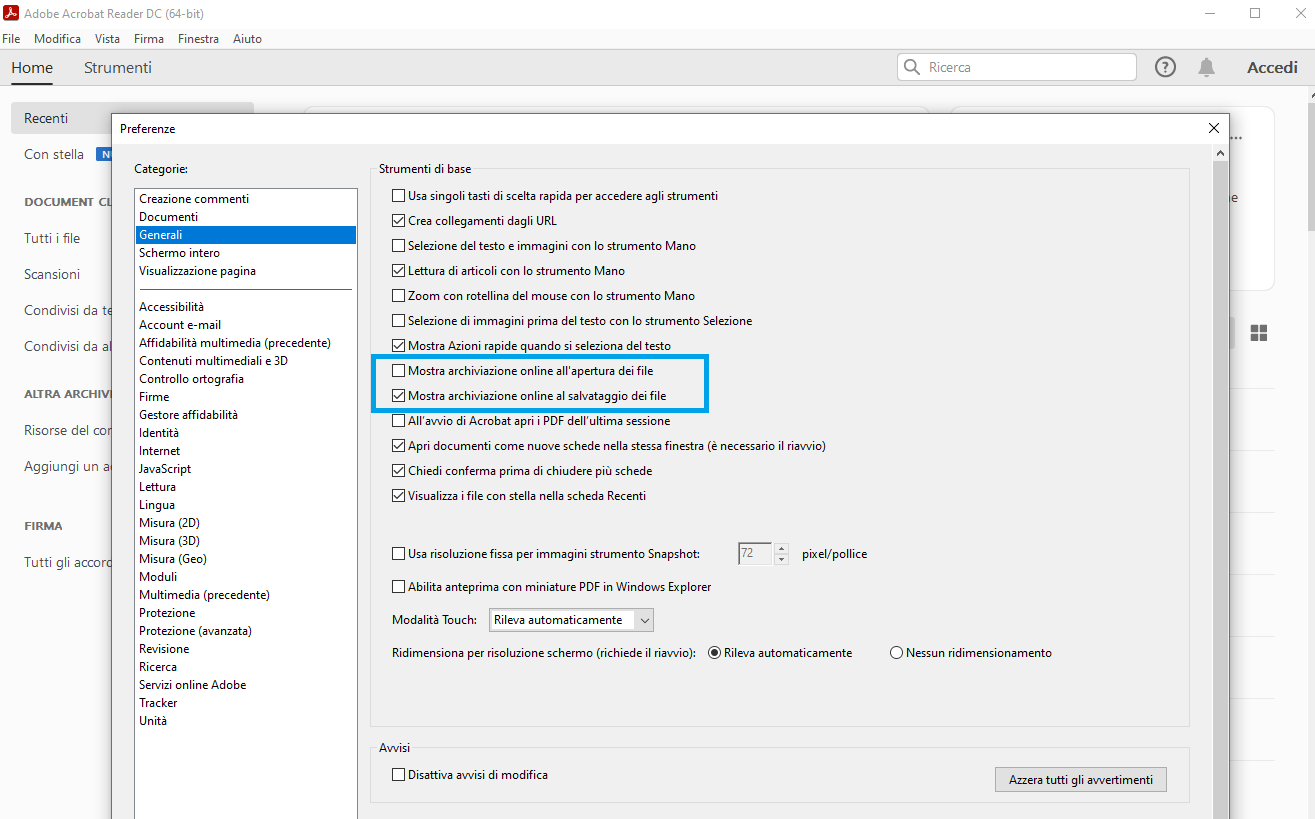Switch to the Strumenti tab
This screenshot has height=819, width=1315.
click(x=118, y=68)
